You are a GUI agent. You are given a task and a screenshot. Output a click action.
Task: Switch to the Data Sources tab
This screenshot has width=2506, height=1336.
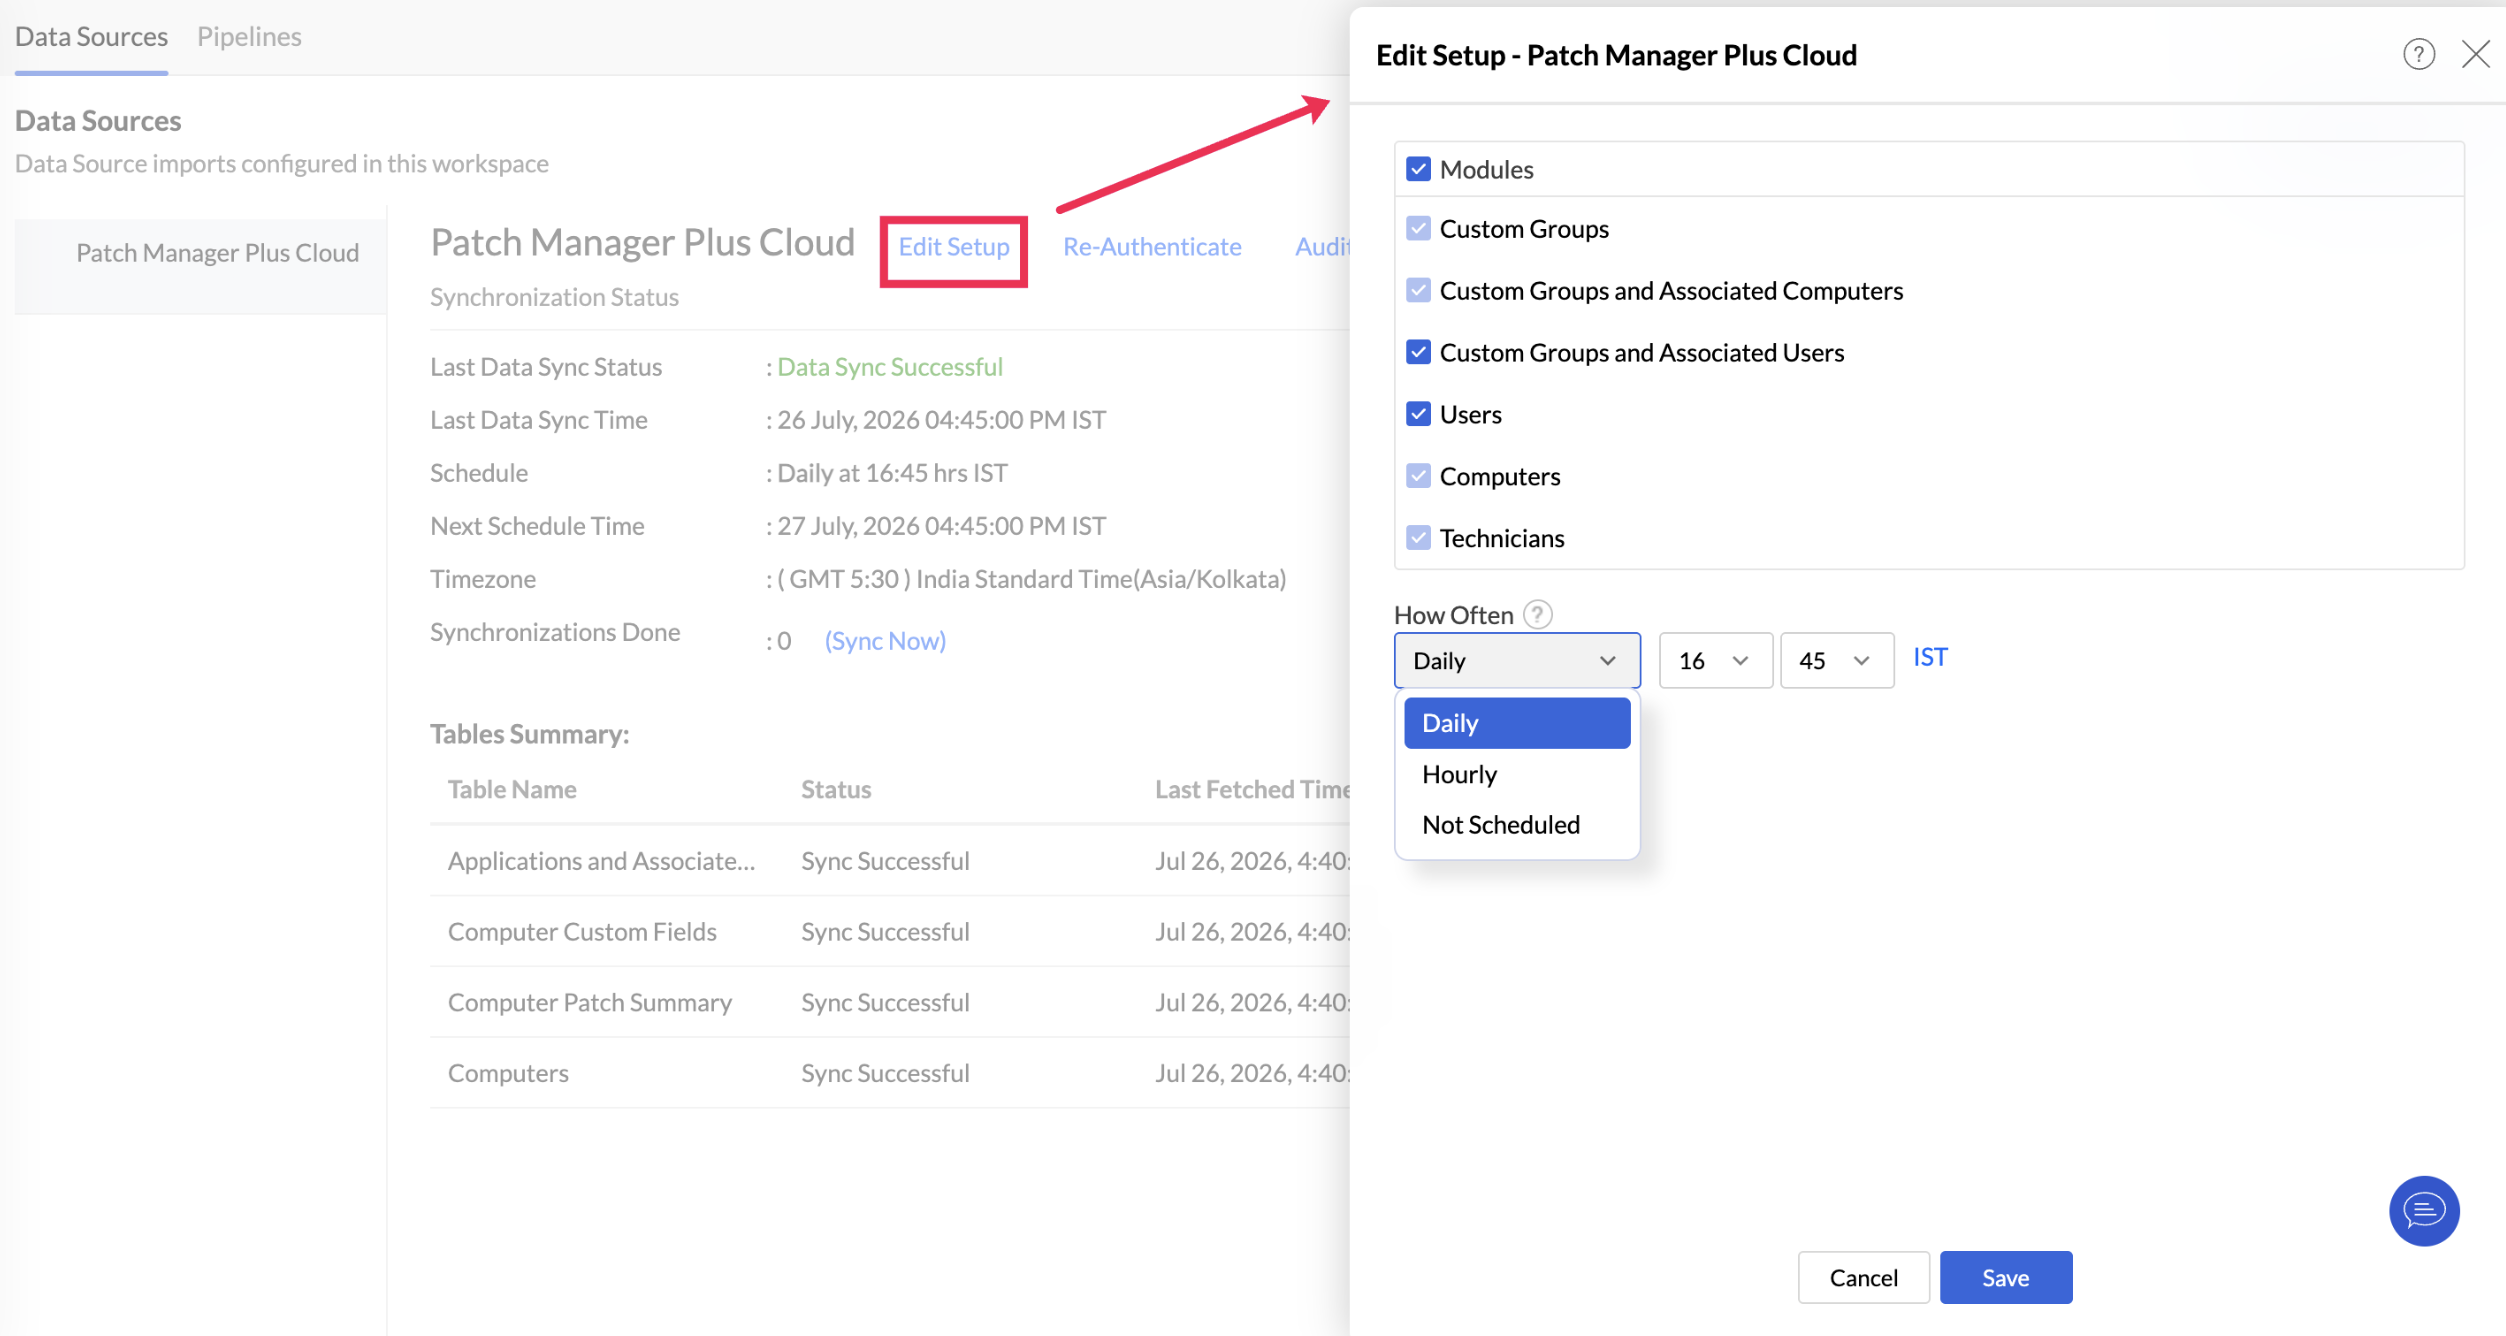pyautogui.click(x=91, y=37)
